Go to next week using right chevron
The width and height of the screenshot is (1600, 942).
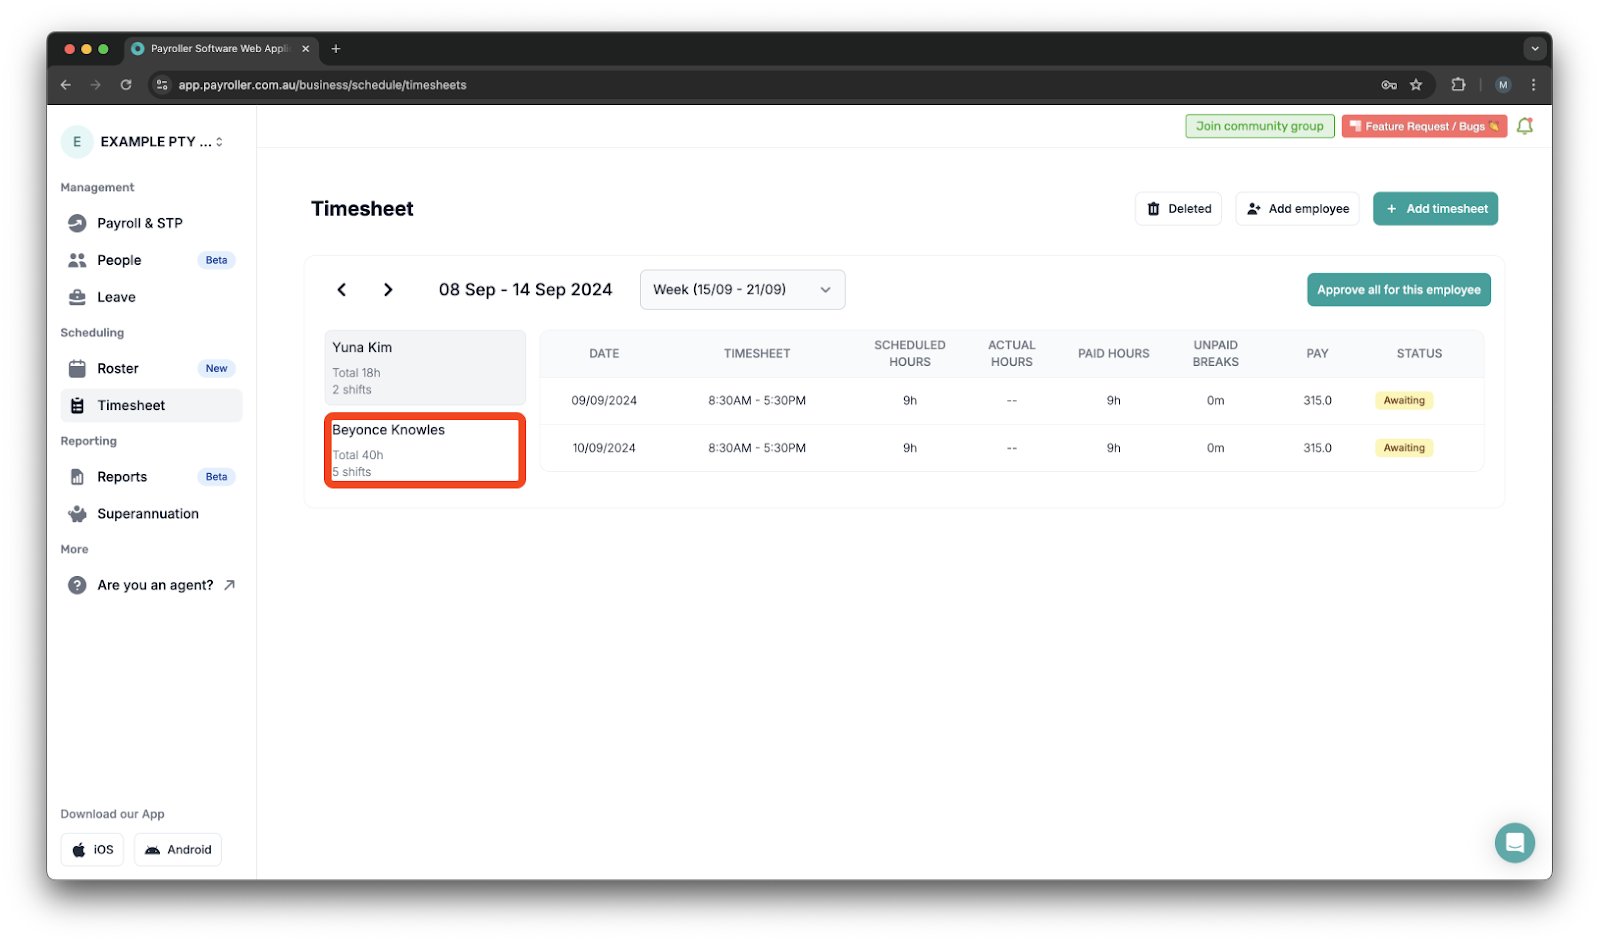pos(388,290)
